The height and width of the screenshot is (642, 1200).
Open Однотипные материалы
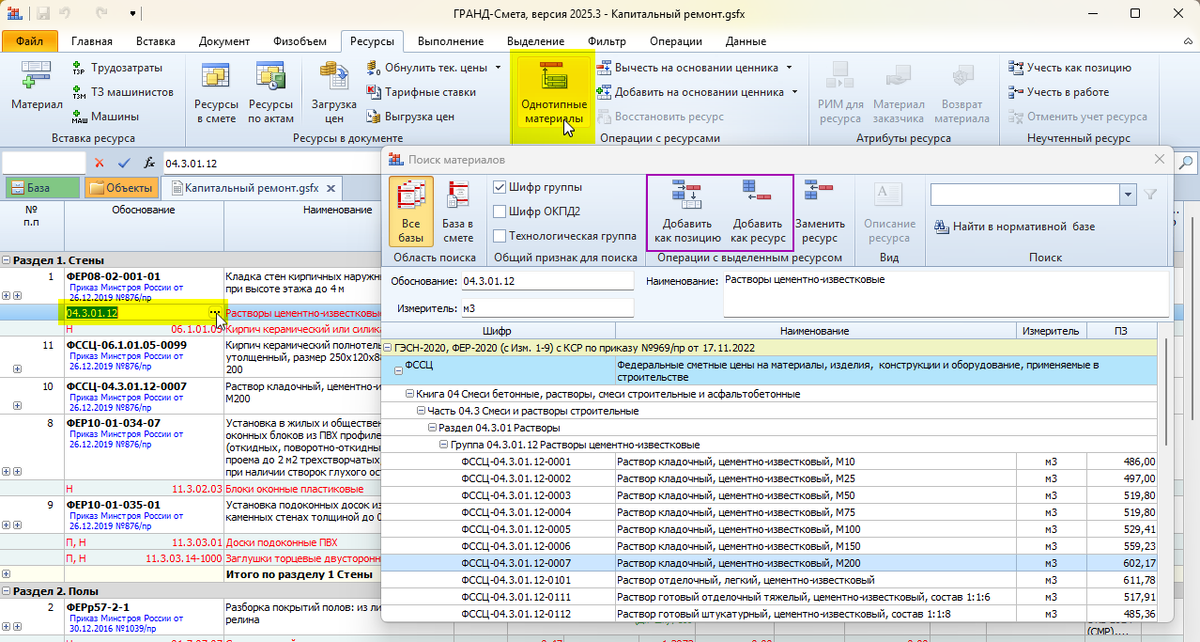tap(553, 92)
